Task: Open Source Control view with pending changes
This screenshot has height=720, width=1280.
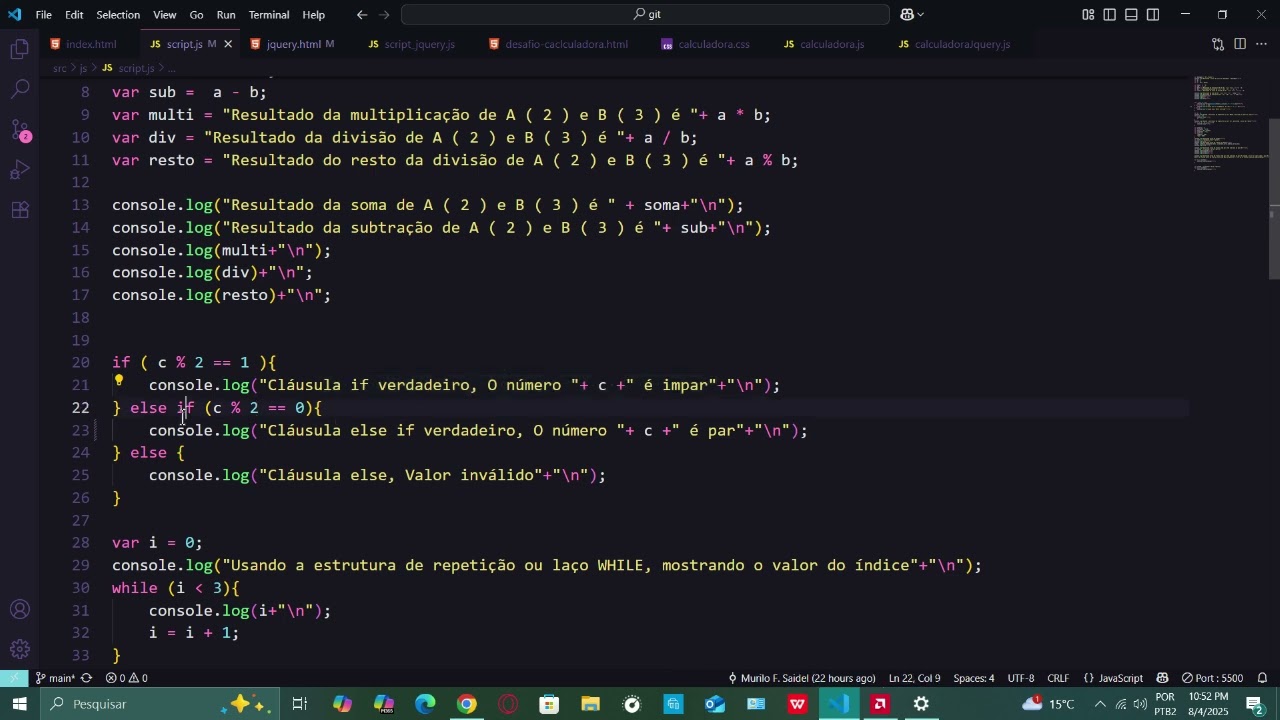Action: [x=19, y=131]
